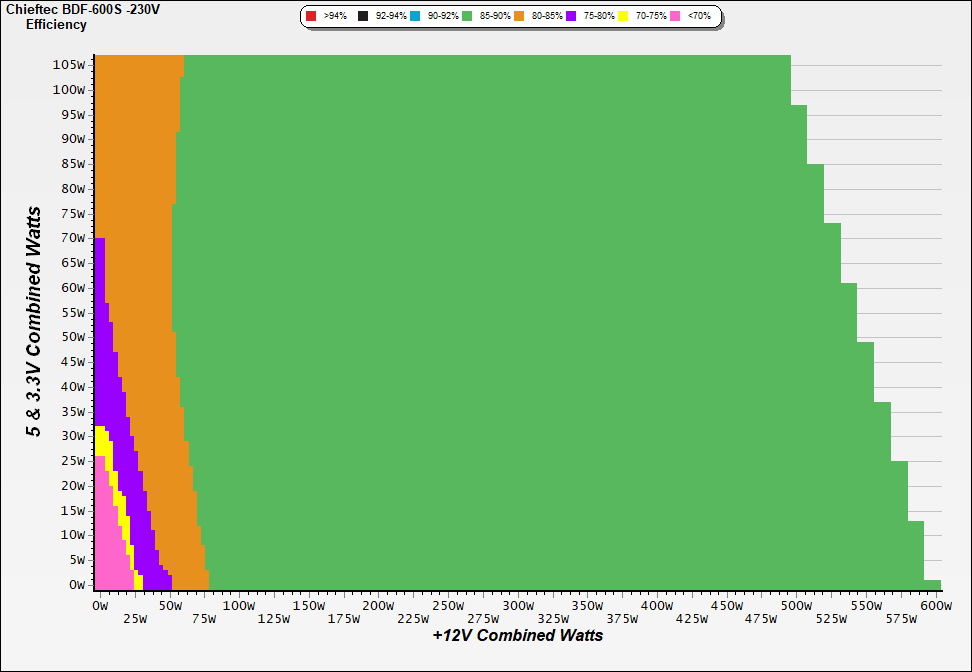This screenshot has height=672, width=972.
Task: Click the 600W label on the horizontal axis
Action: (935, 606)
